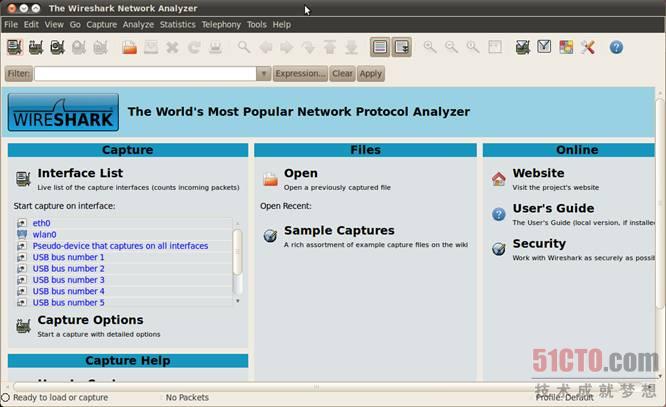The image size is (666, 407).
Task: Open a capture file via toolbar folder icon
Action: coord(129,47)
